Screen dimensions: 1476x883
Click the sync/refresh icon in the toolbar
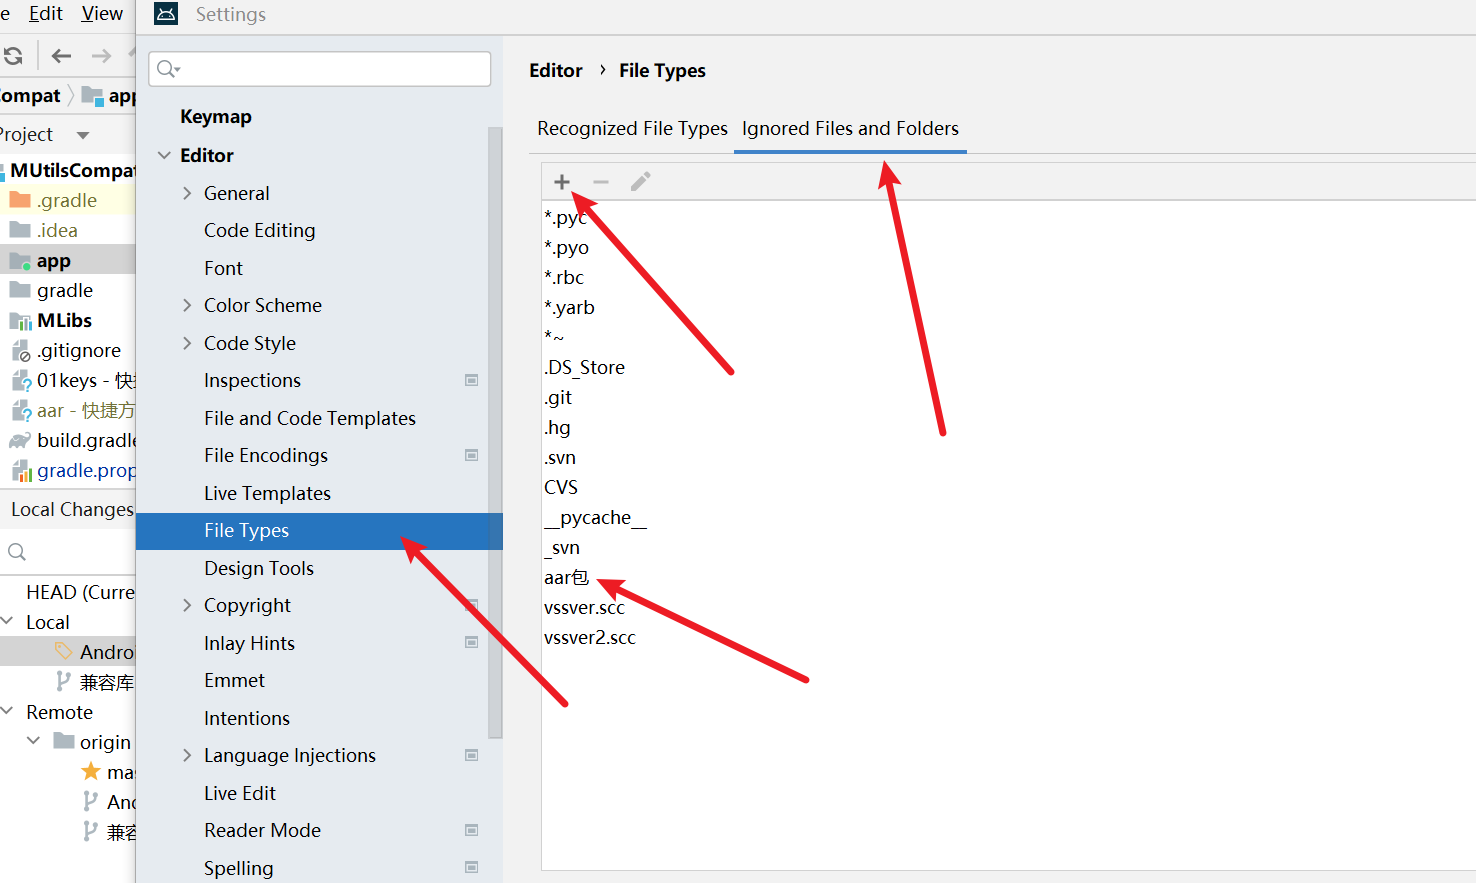tap(14, 56)
